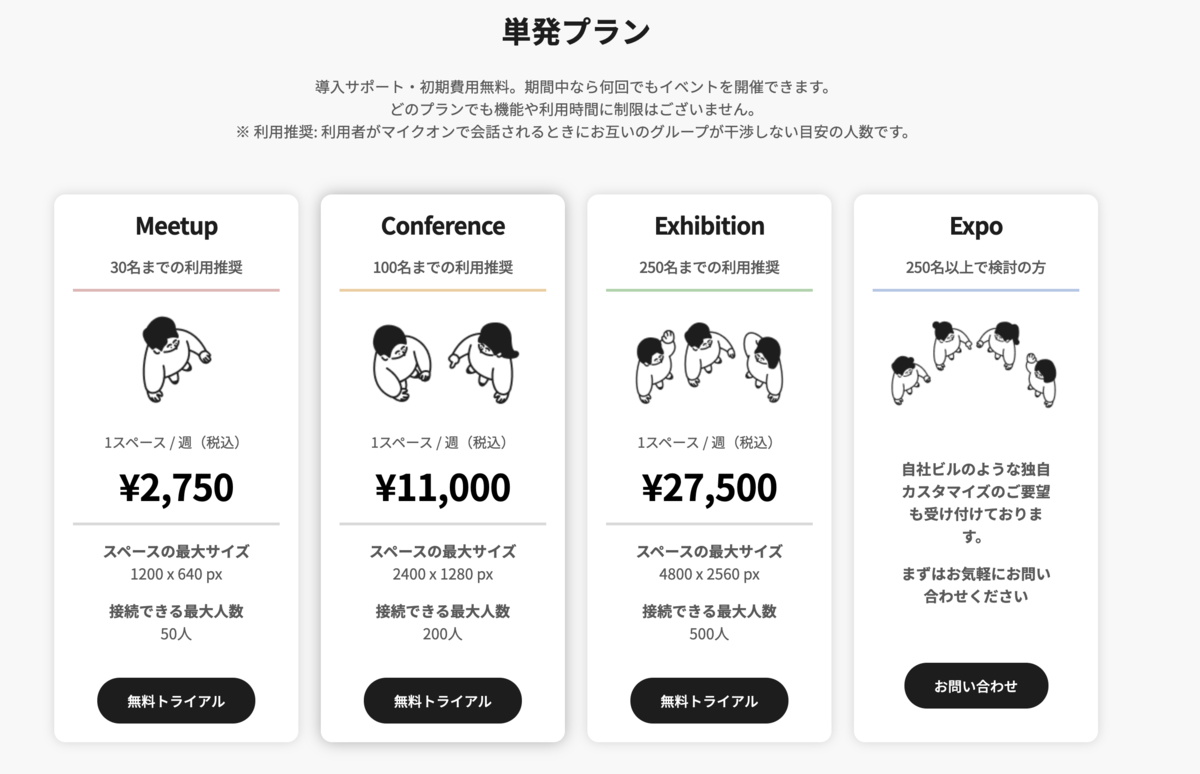
Task: Click the pink divider line under Meetup
Action: [x=176, y=291]
